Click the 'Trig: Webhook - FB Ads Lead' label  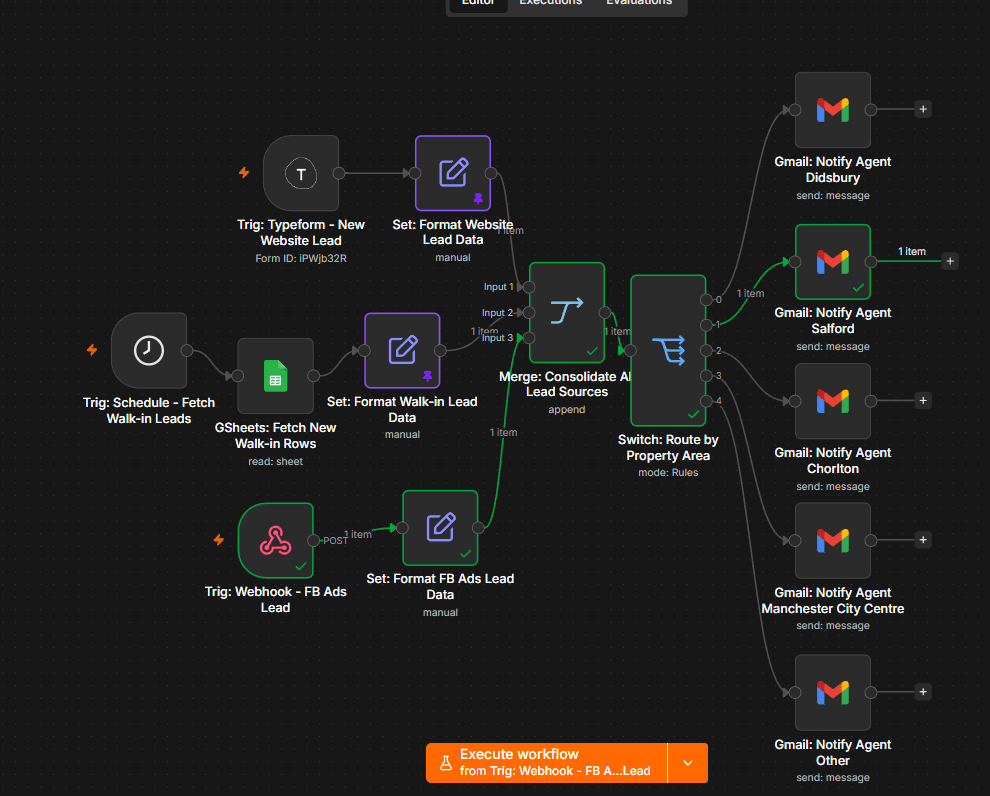pos(275,600)
